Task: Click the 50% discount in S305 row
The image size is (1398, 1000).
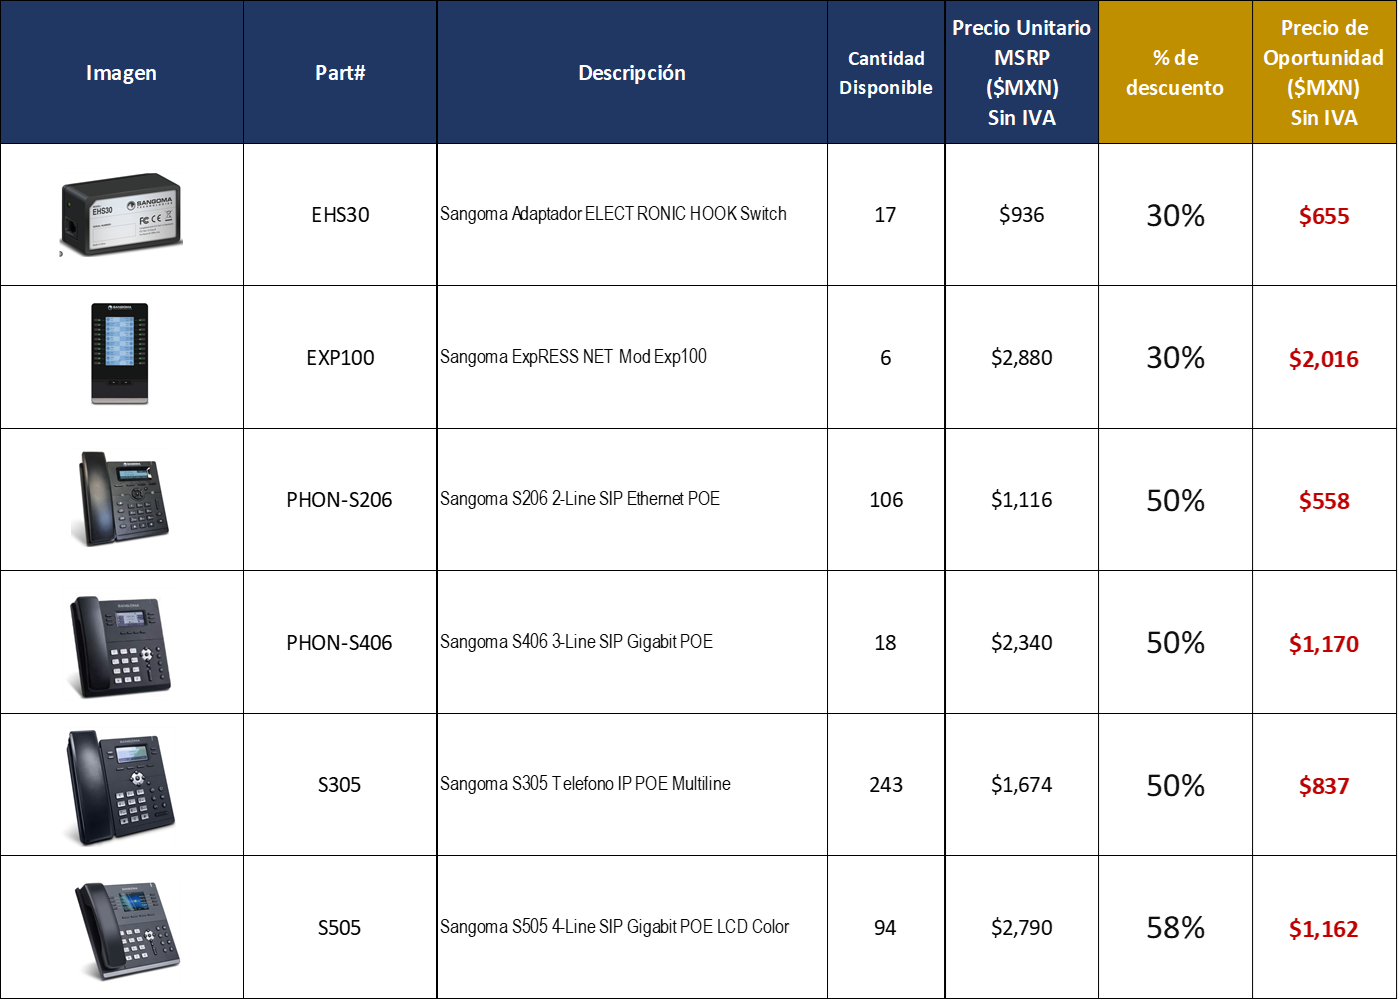Action: pos(1176,786)
